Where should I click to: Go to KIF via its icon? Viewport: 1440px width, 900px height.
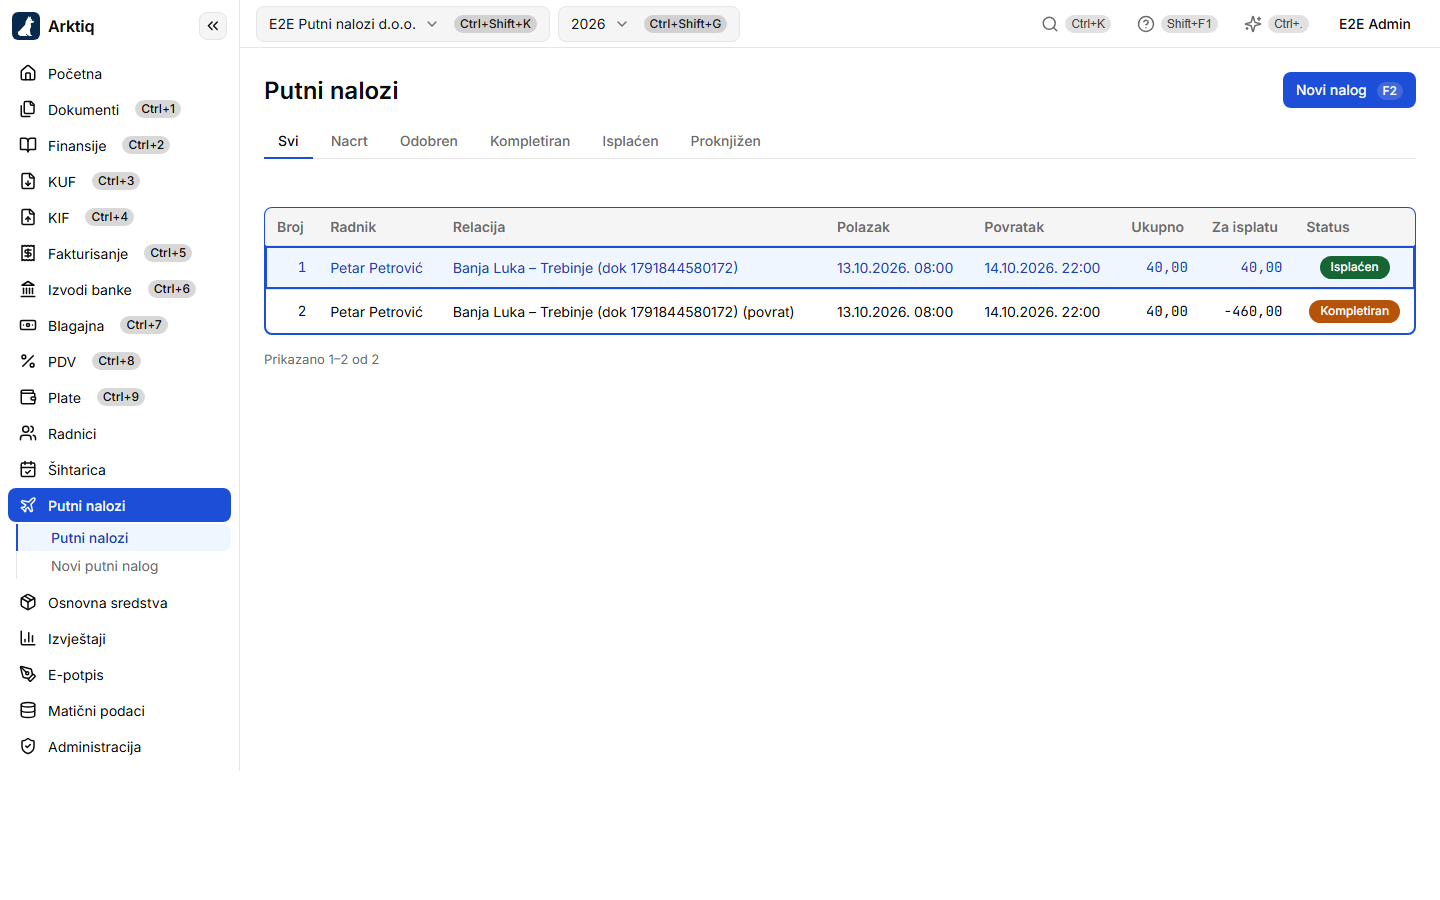[x=28, y=218]
